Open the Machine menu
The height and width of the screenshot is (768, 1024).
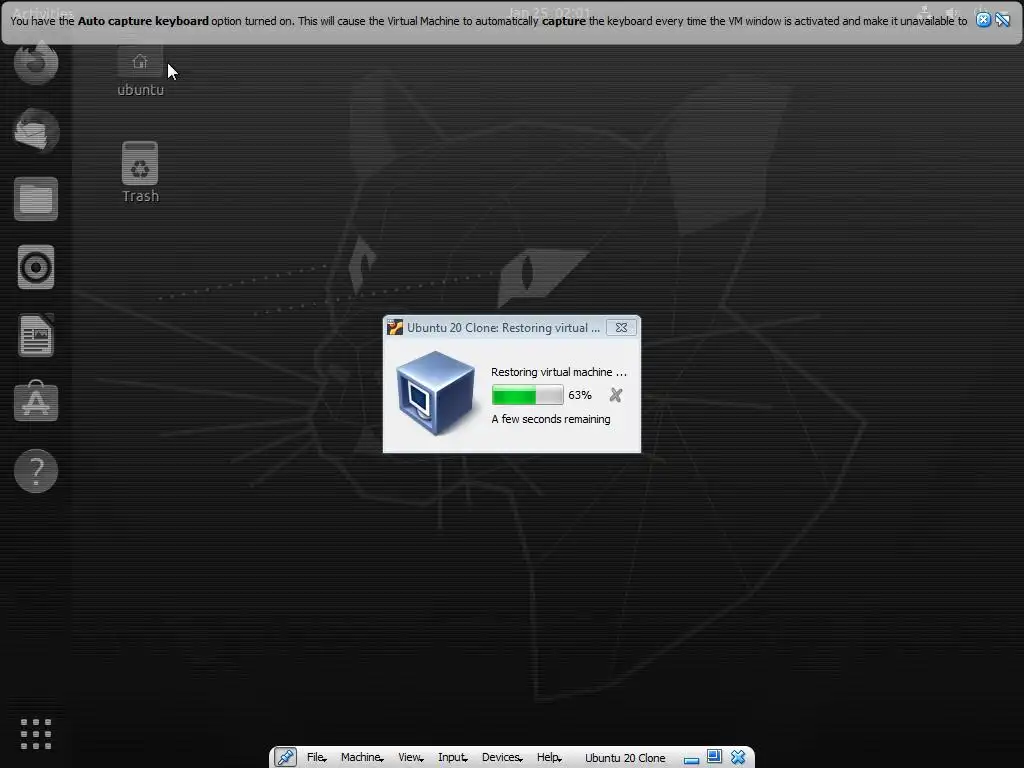click(362, 758)
